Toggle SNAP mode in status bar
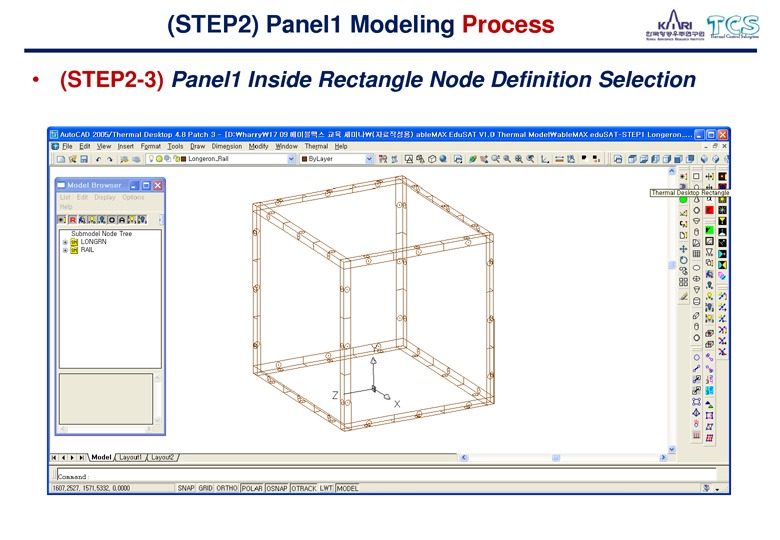 coord(186,488)
